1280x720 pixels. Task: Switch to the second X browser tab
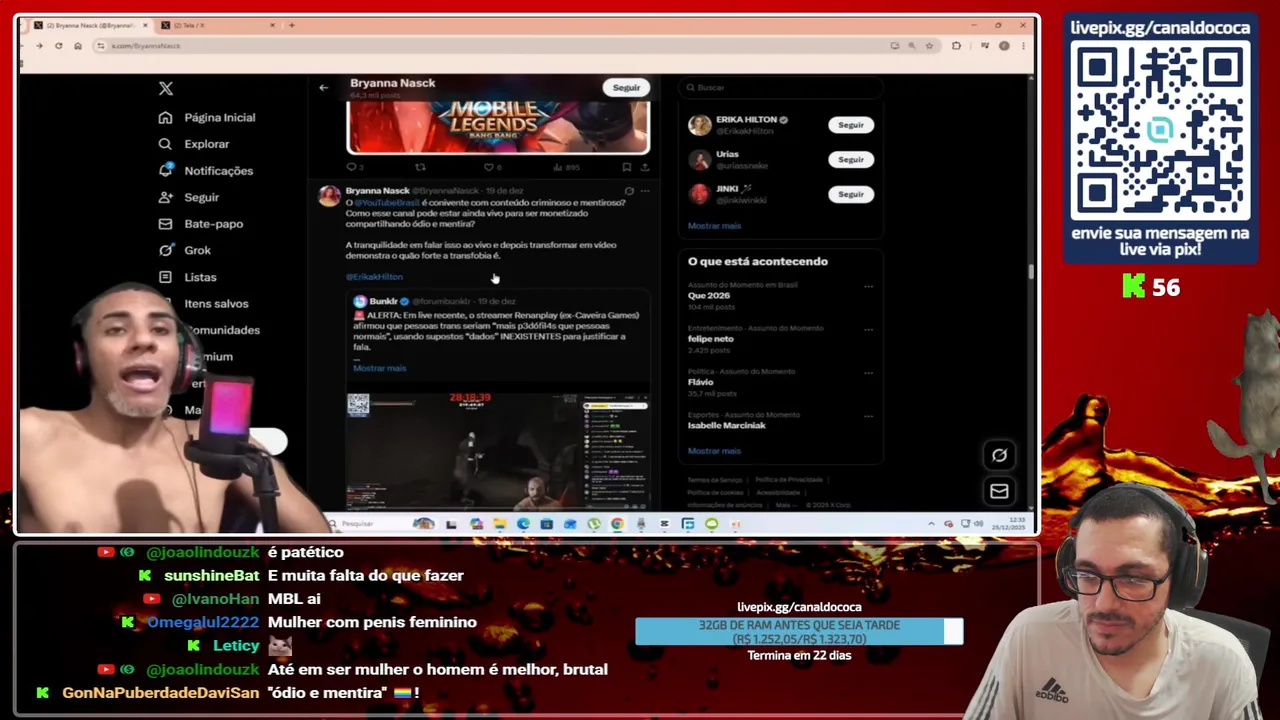[216, 25]
